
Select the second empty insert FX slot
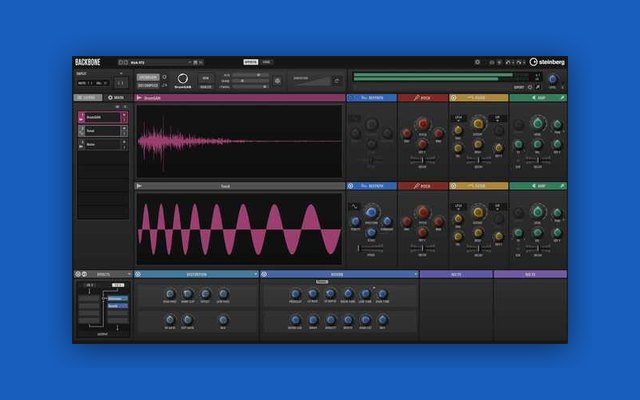[x=530, y=275]
